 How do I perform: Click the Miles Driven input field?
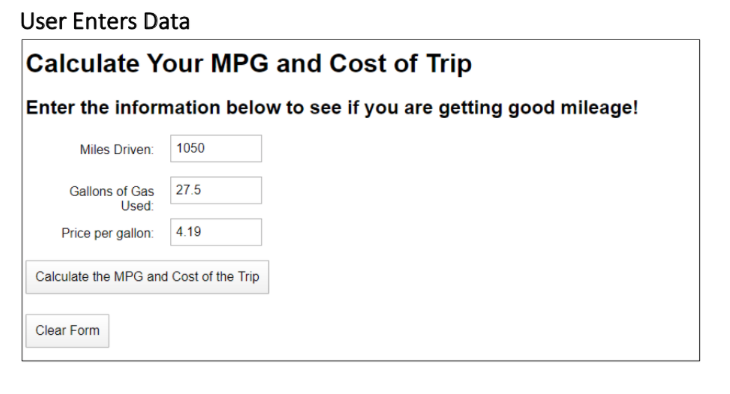coord(216,149)
